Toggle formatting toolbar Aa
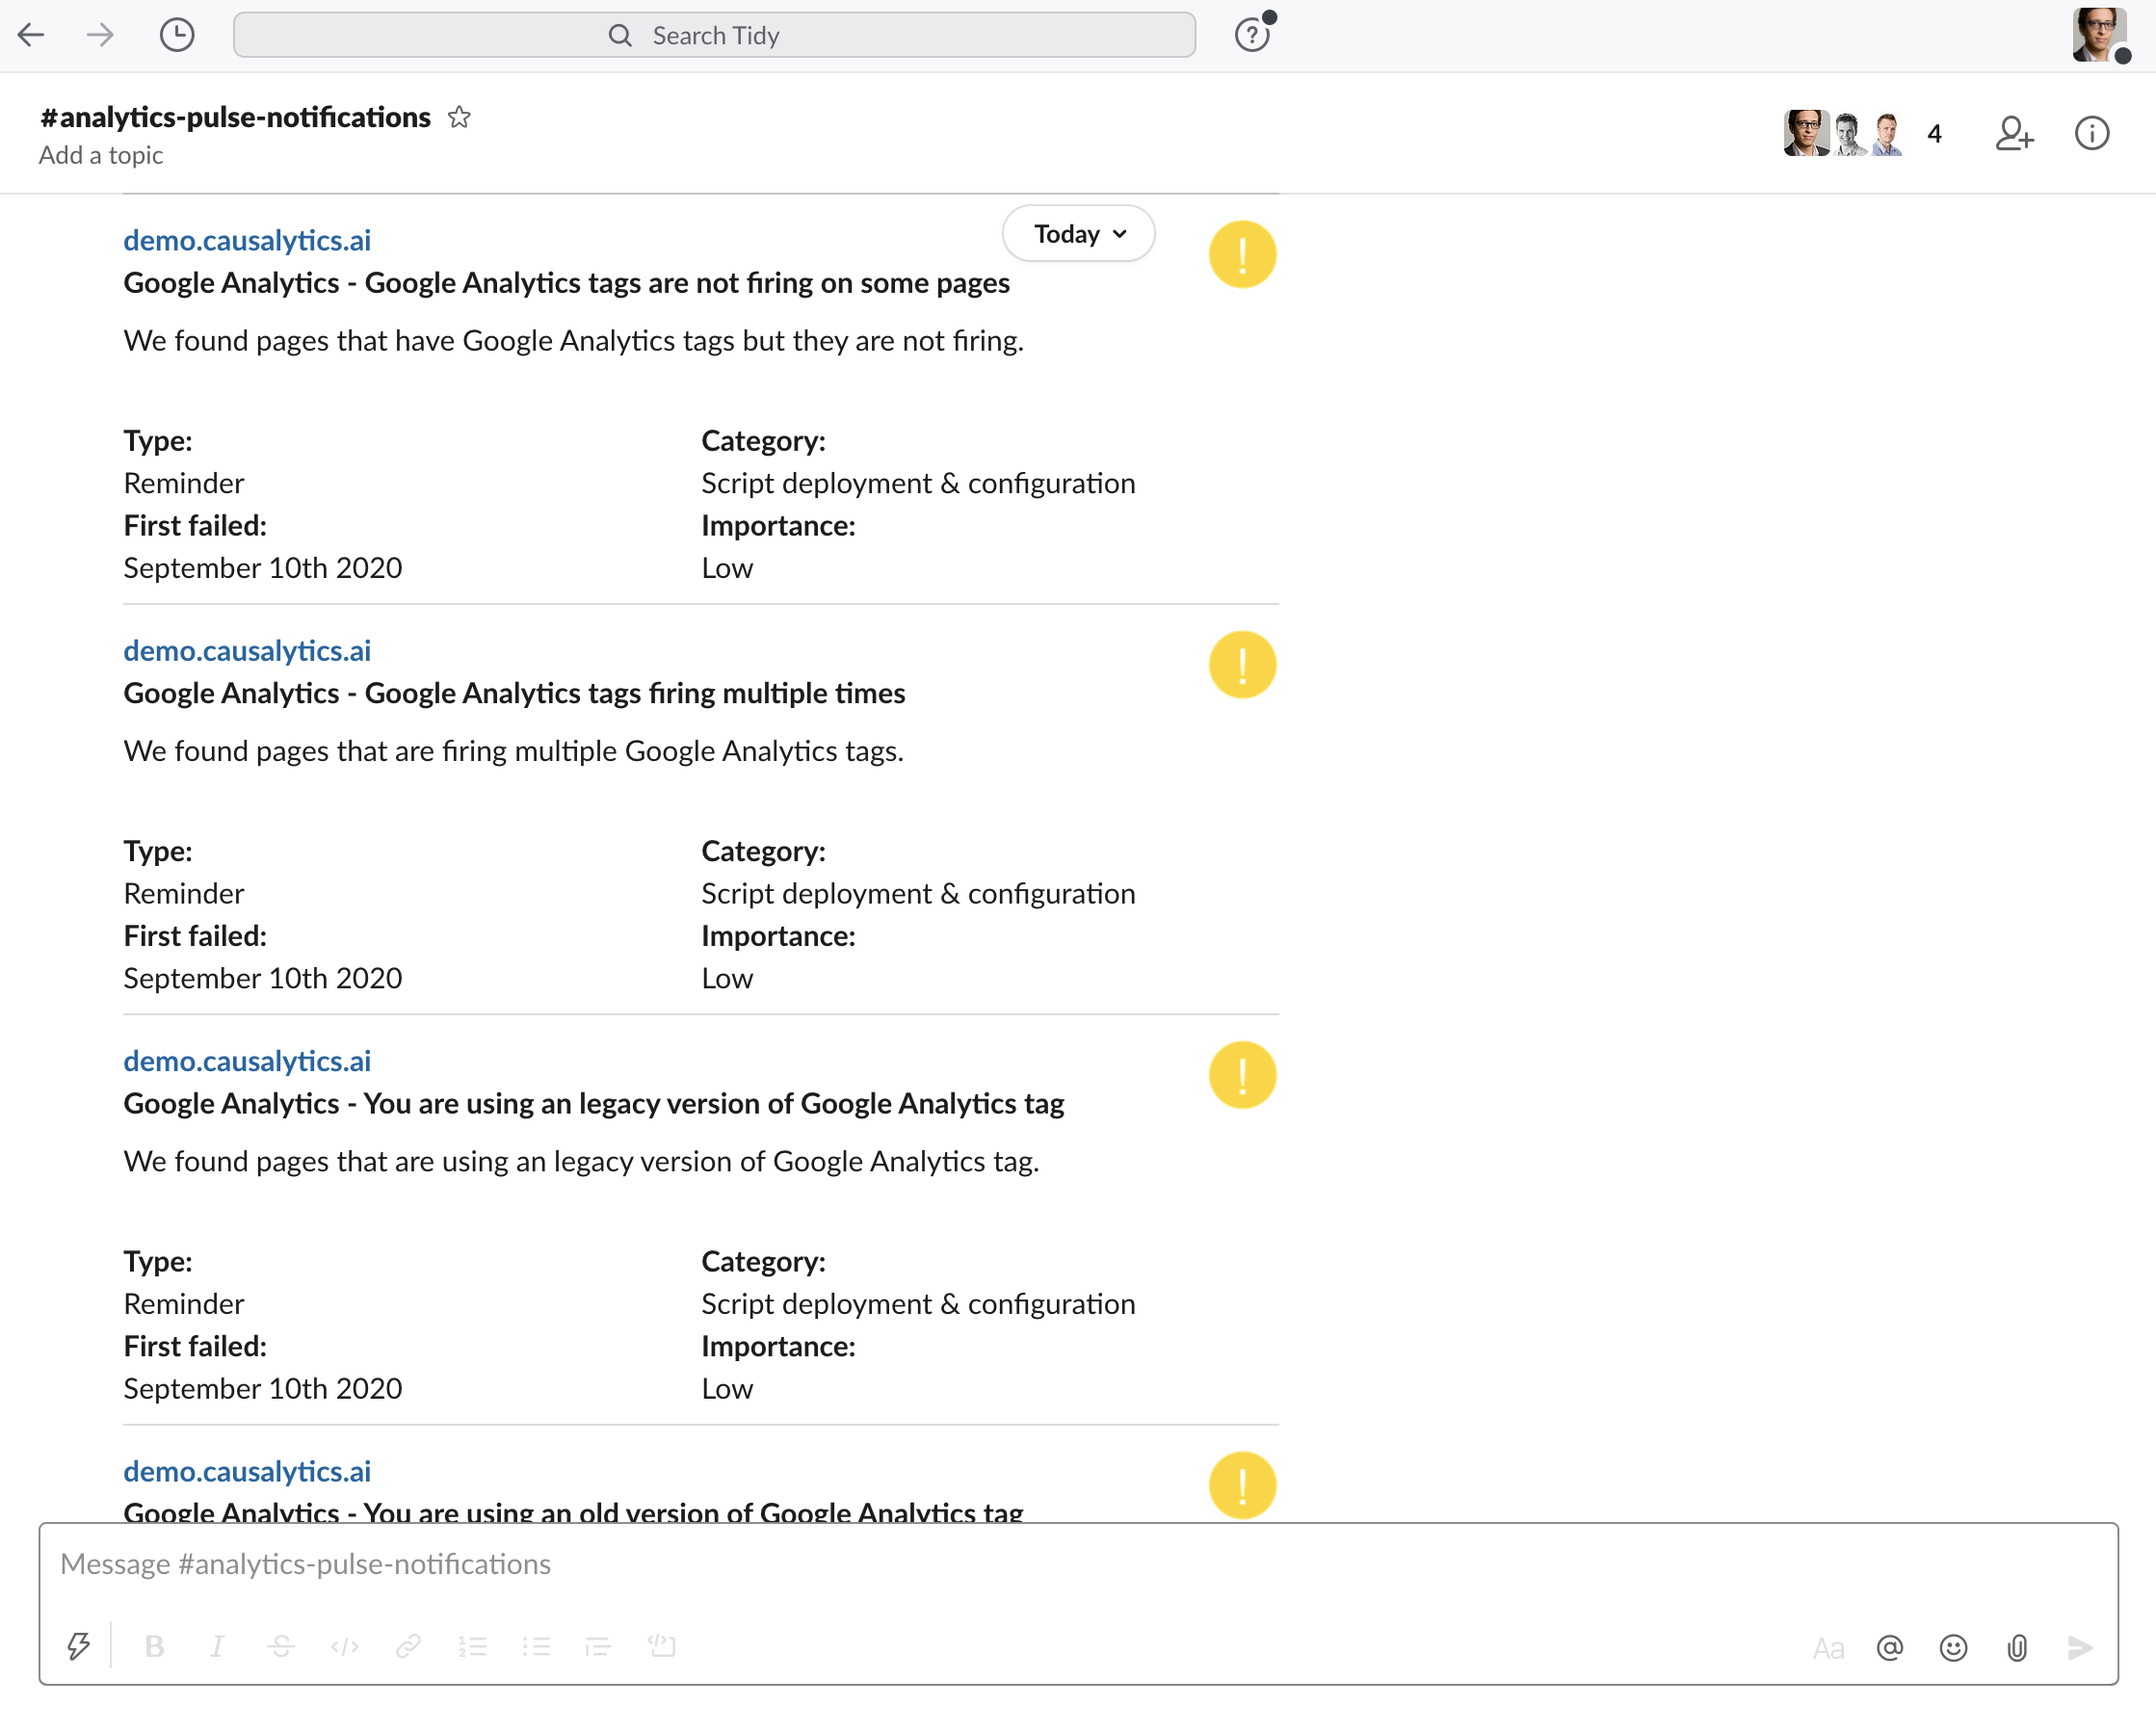The width and height of the screenshot is (2156, 1732). [x=1828, y=1648]
